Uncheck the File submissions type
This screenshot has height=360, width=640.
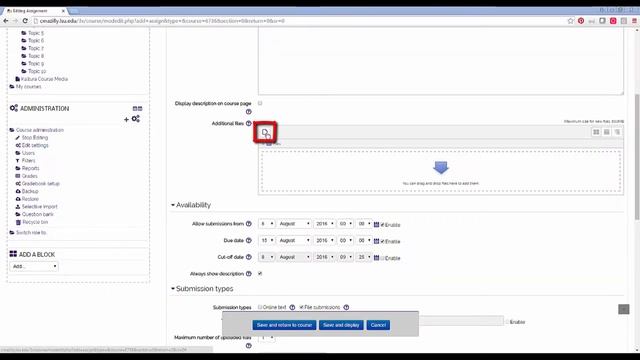[x=302, y=307]
